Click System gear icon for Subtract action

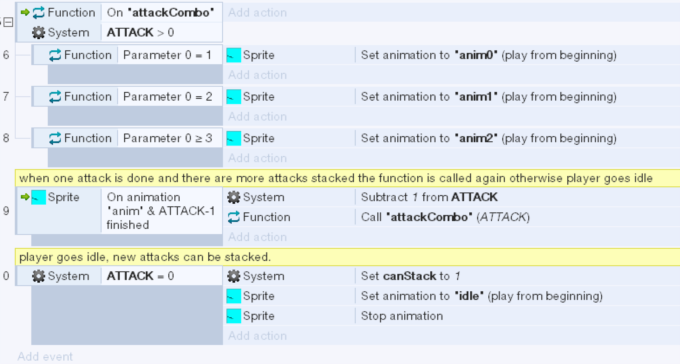[x=234, y=197]
